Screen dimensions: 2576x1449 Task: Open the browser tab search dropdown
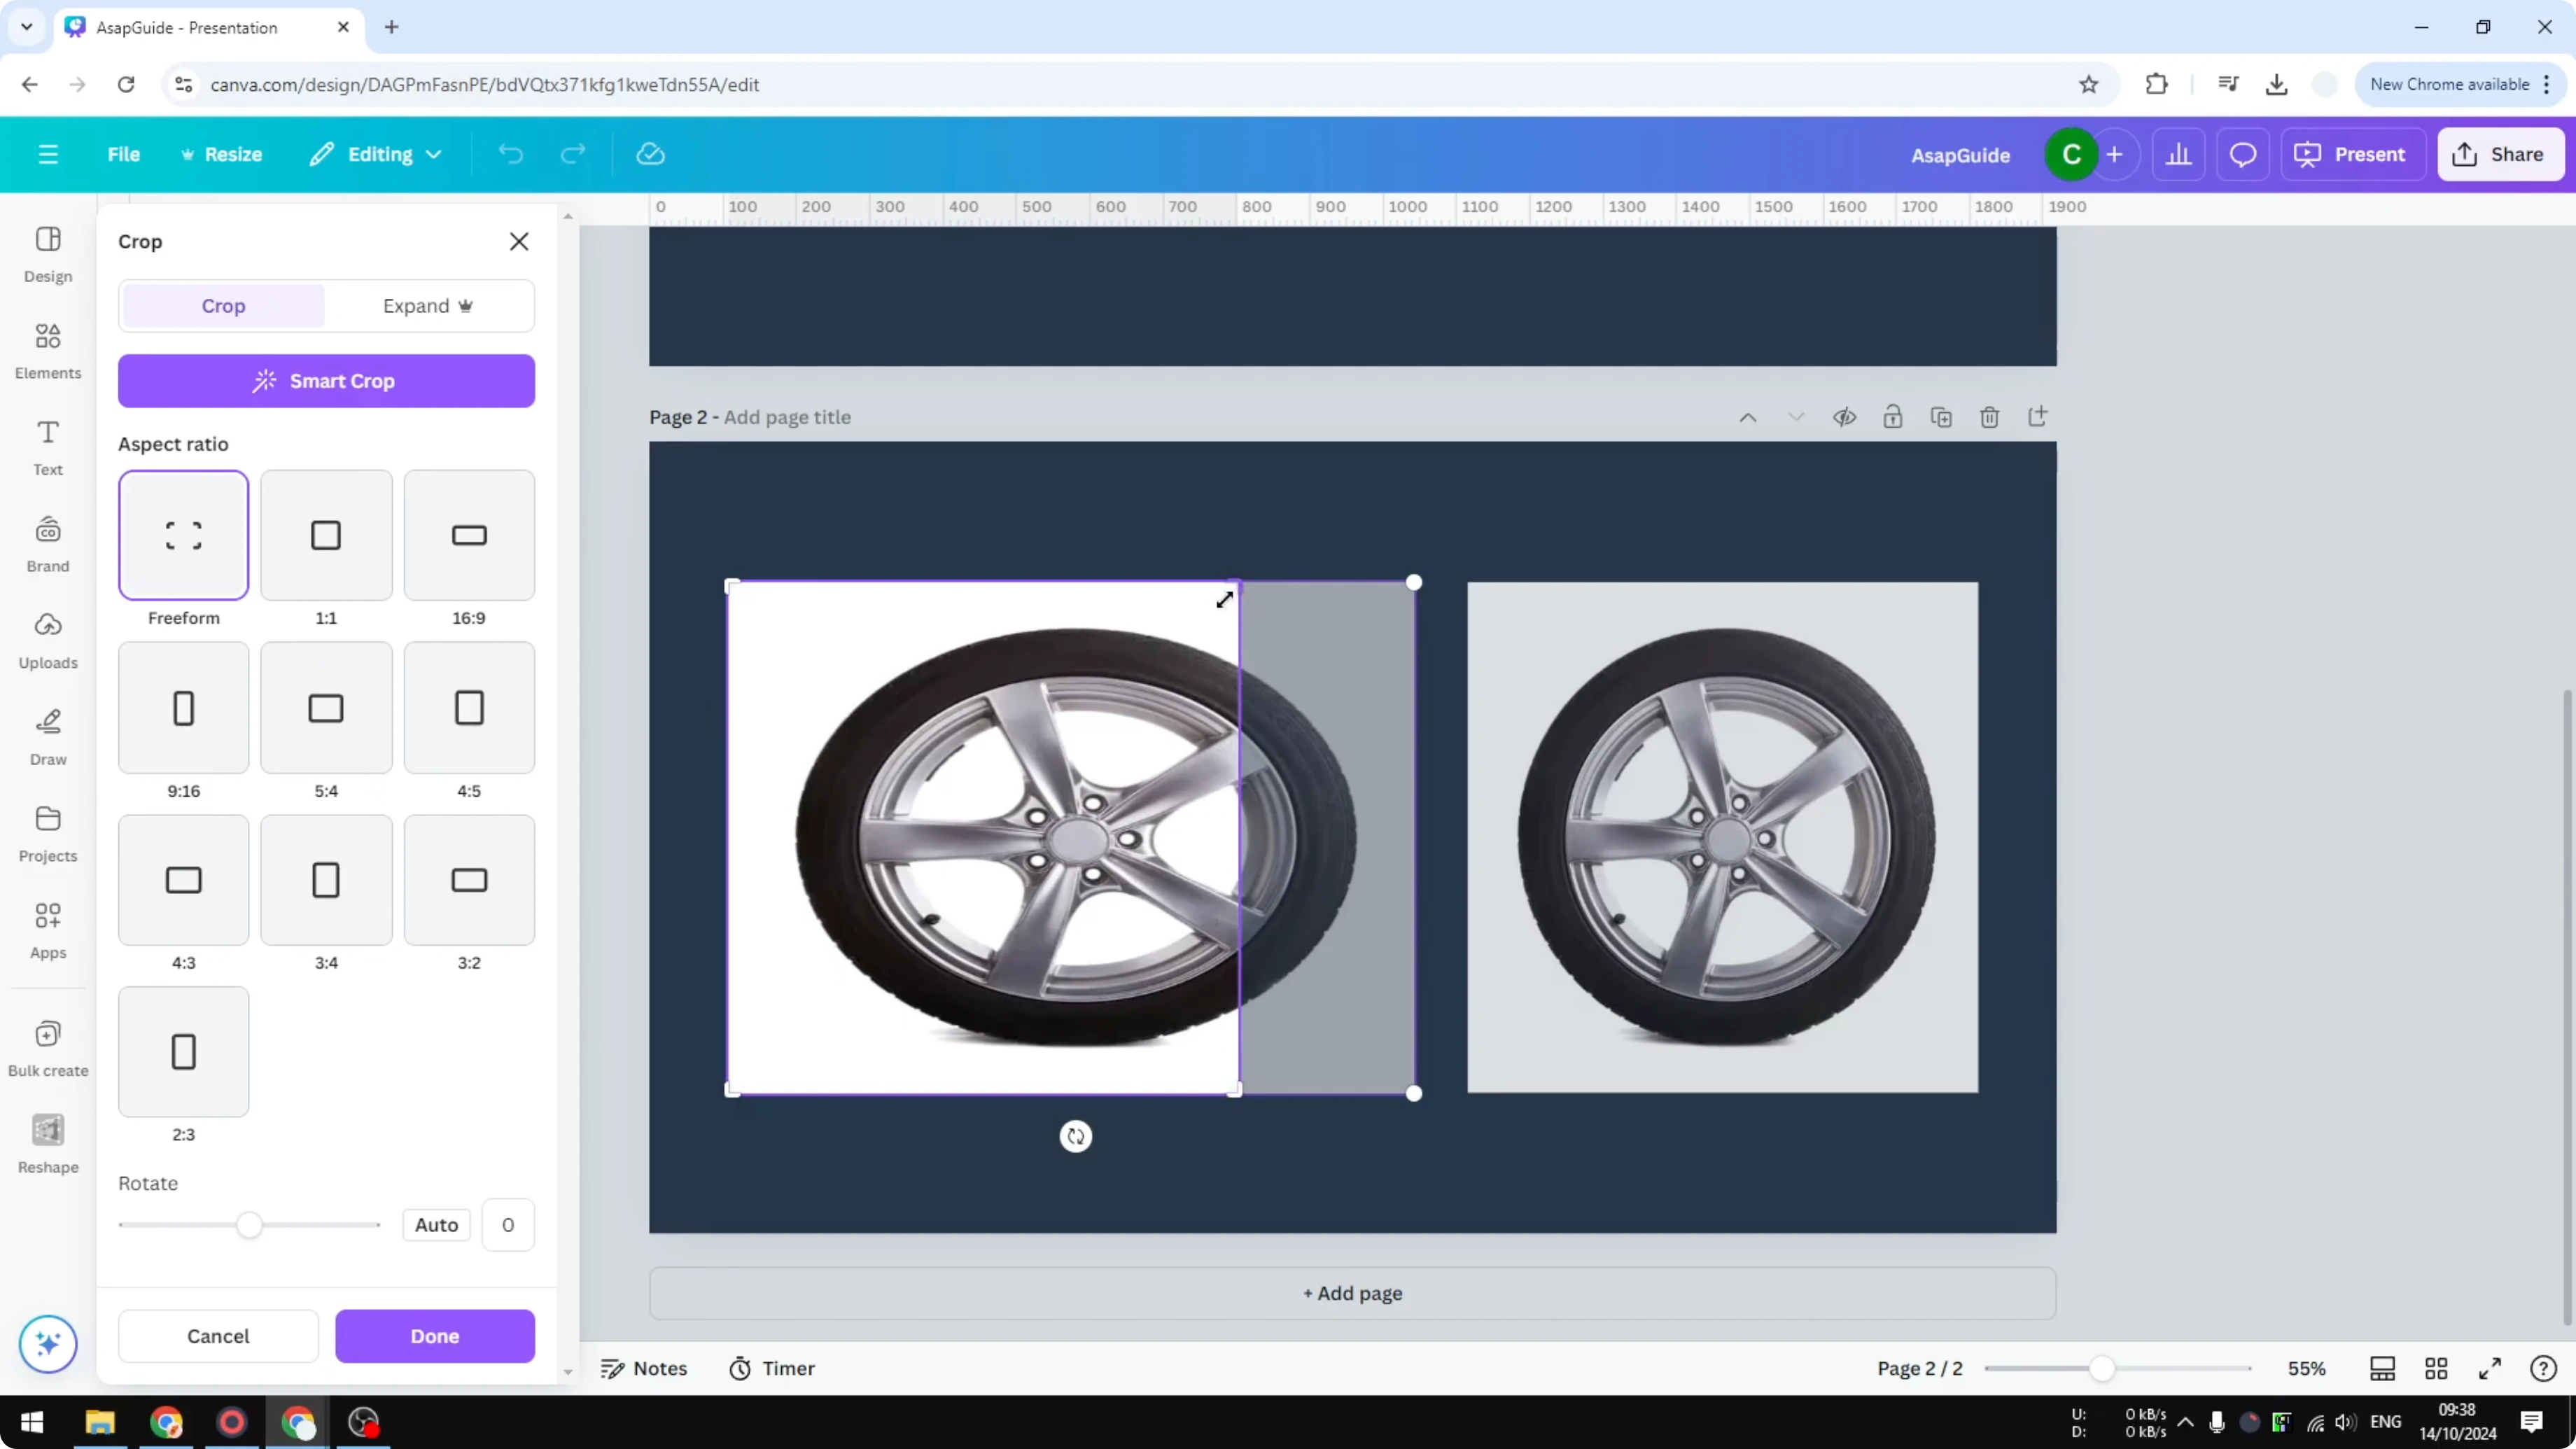[x=27, y=27]
